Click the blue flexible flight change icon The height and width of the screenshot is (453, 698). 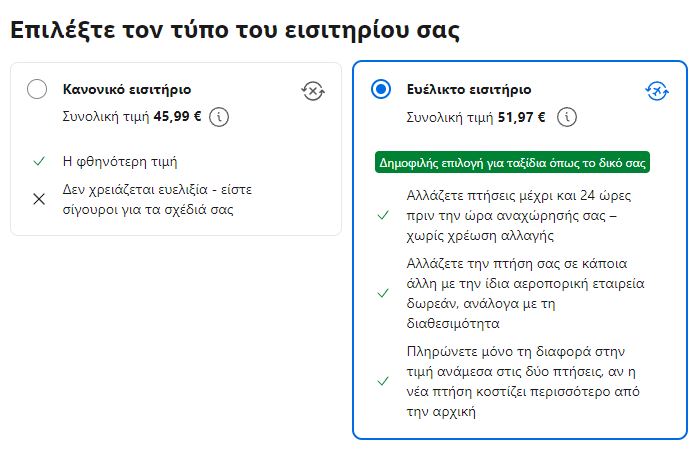[x=657, y=91]
